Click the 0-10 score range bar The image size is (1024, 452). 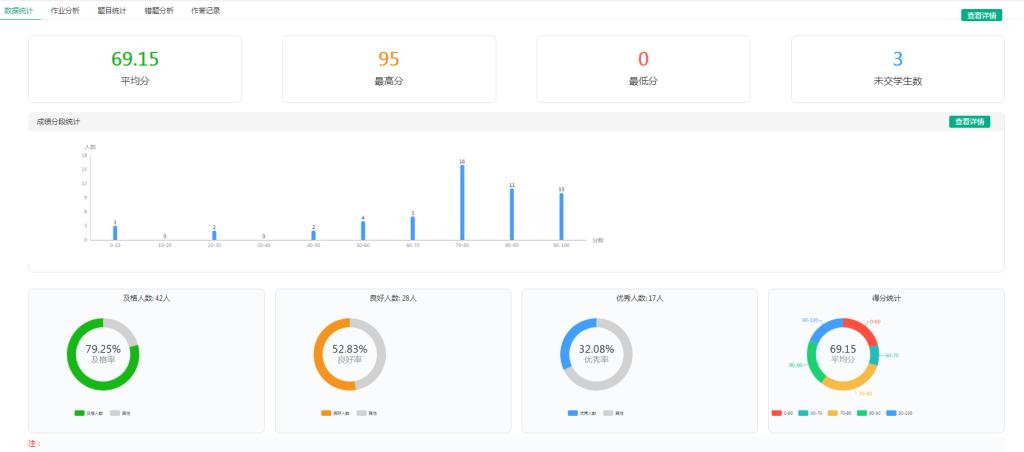[115, 233]
